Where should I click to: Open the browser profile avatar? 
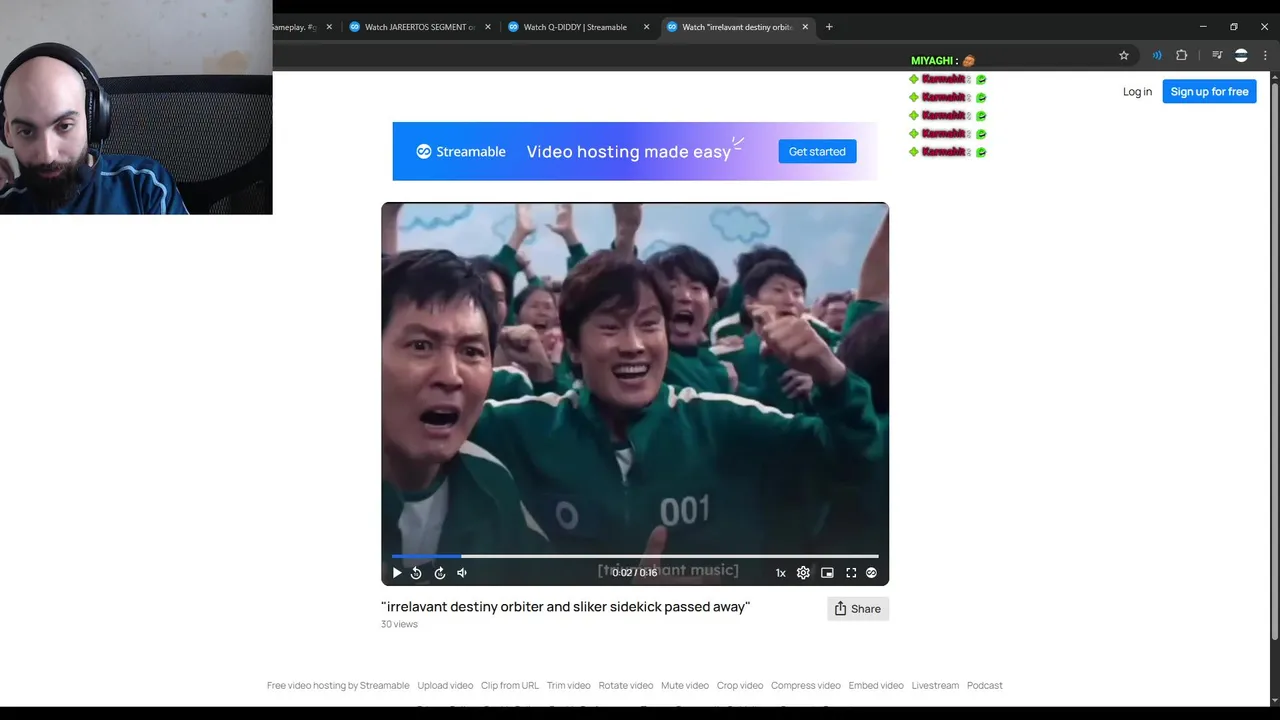point(1241,55)
